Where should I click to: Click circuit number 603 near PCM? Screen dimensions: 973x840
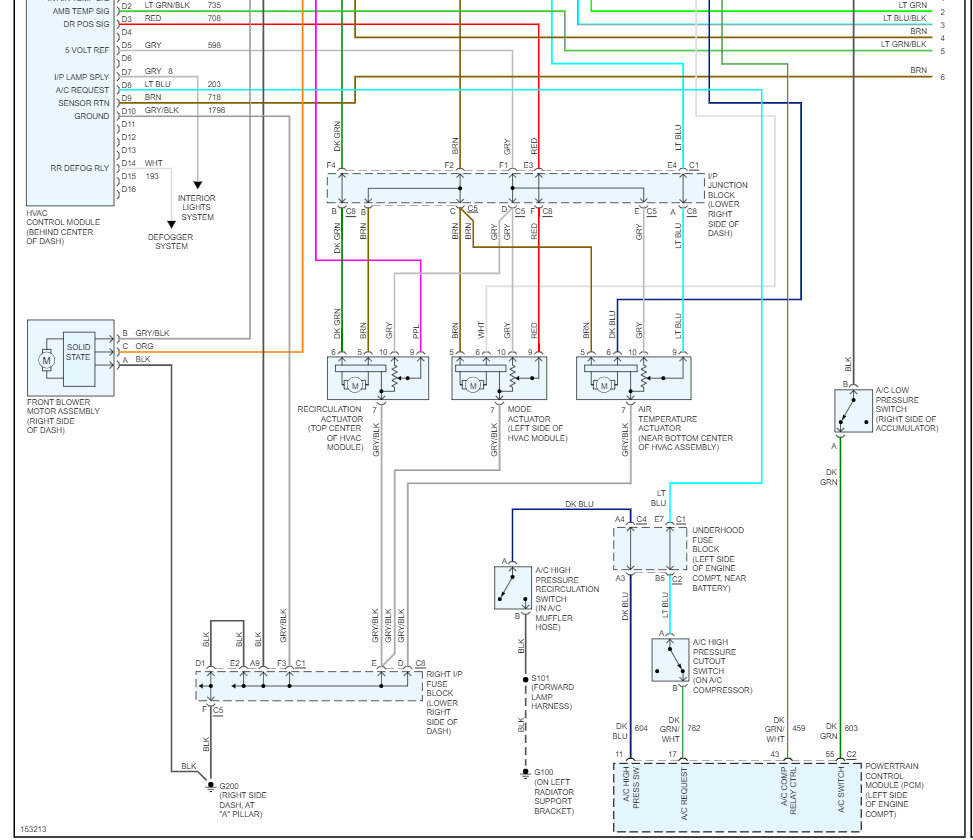click(x=851, y=728)
